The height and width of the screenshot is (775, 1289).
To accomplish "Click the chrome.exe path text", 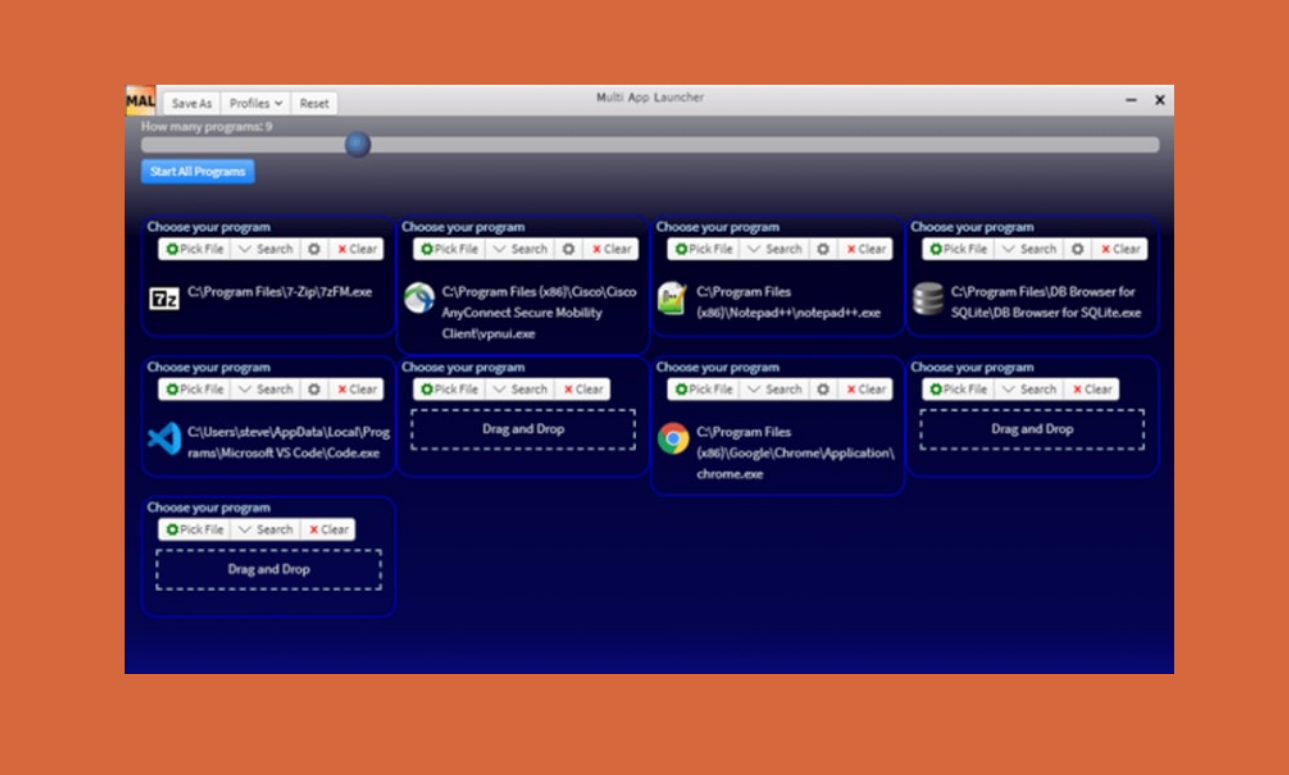I will [x=795, y=453].
